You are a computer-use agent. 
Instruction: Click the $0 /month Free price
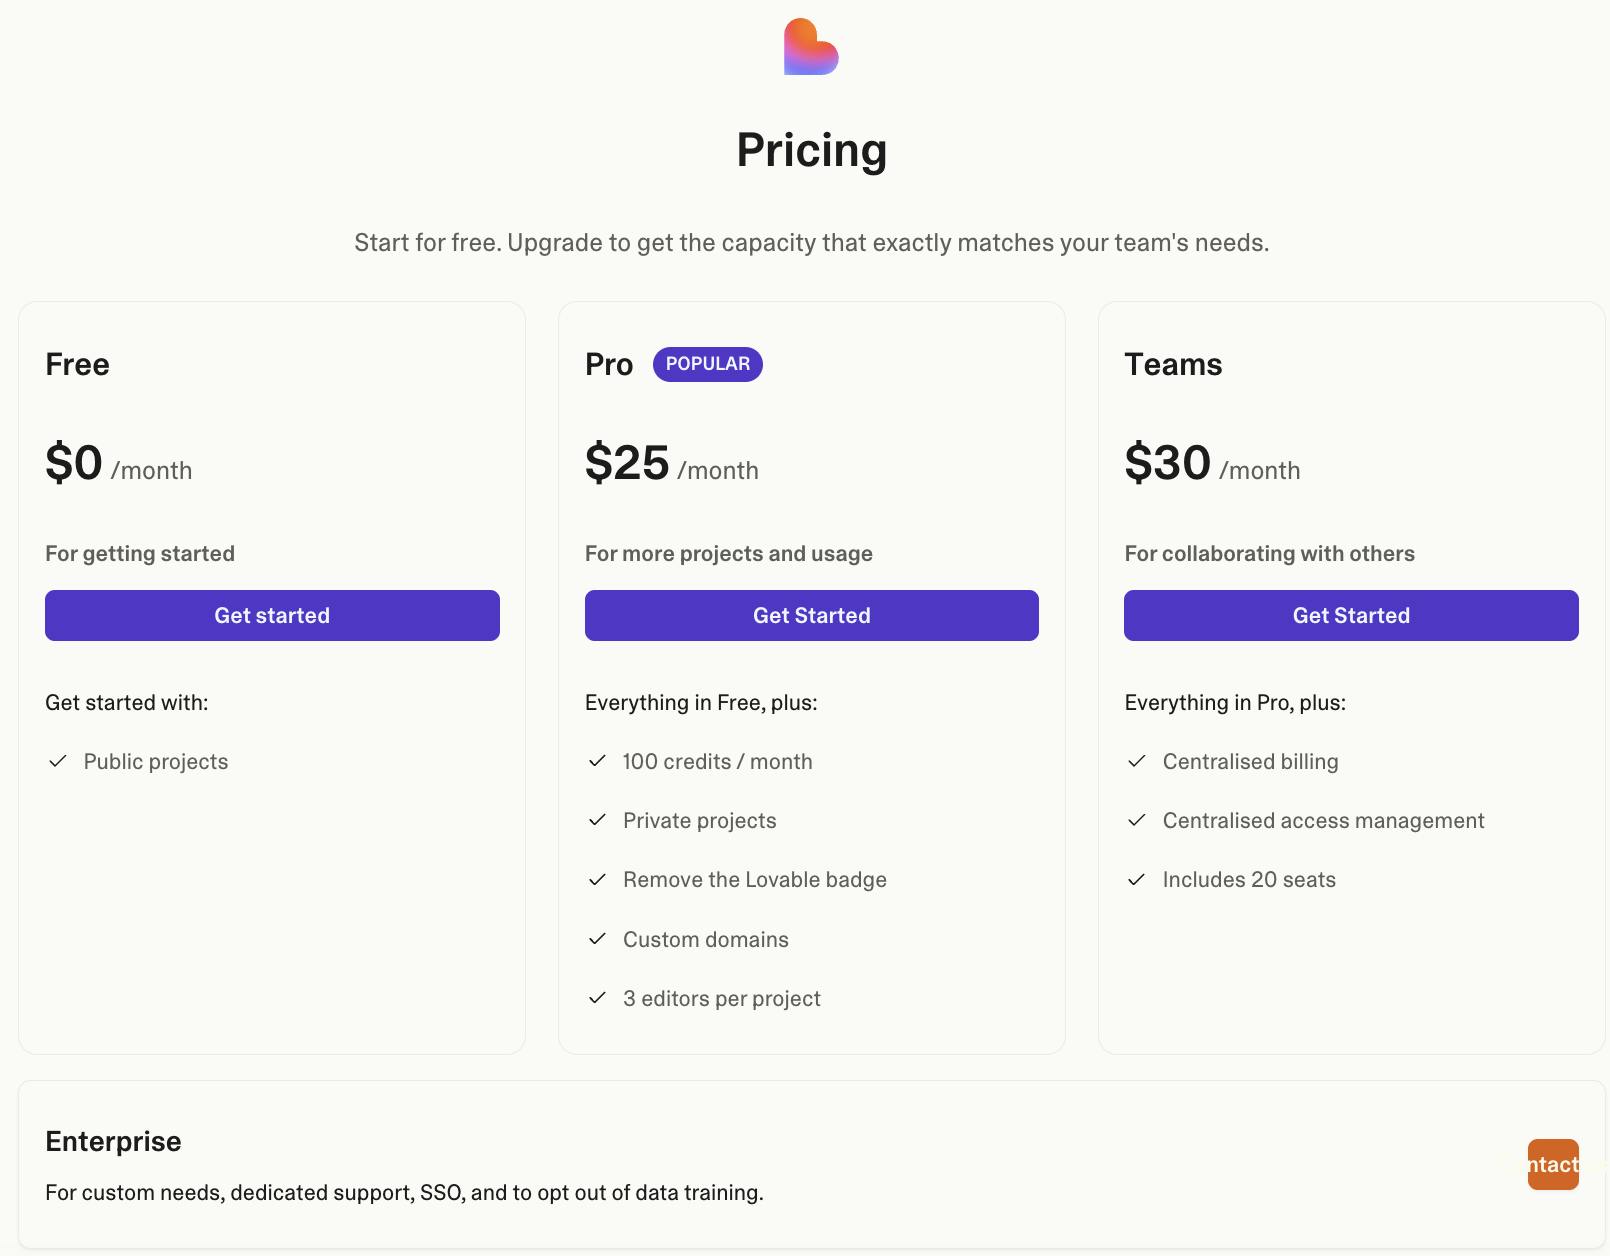pos(118,464)
